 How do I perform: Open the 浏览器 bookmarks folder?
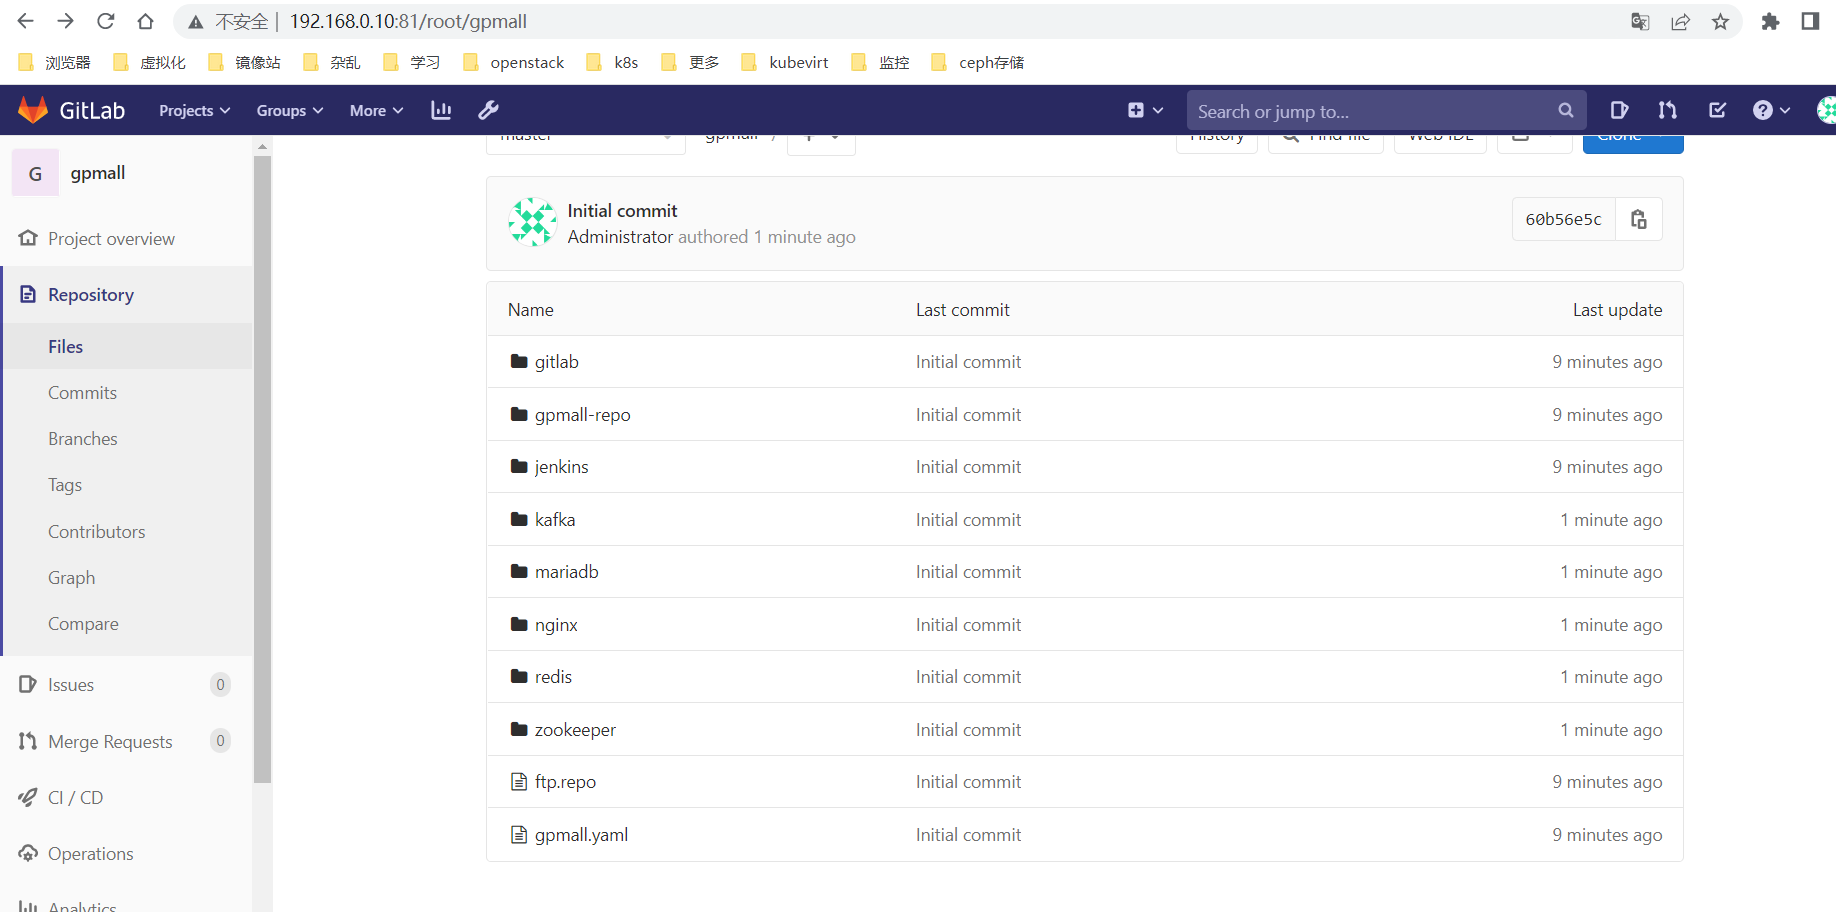point(55,62)
